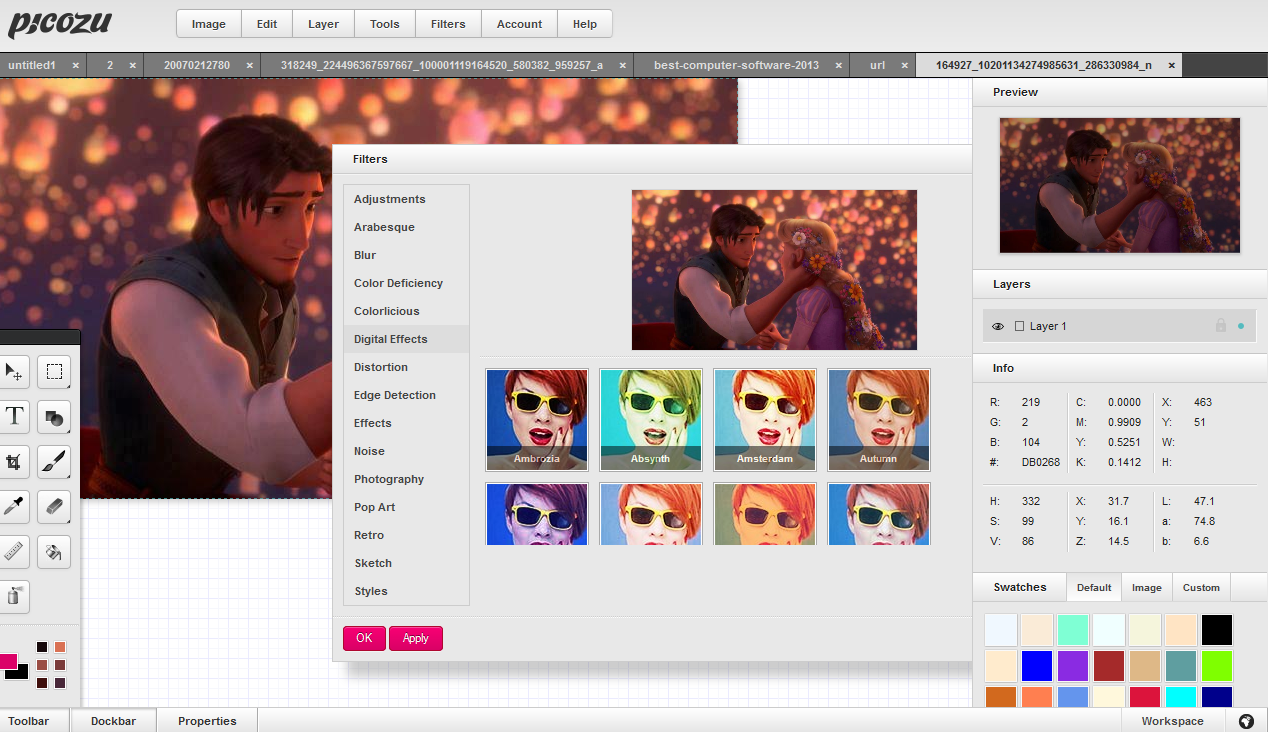
Task: Select the Eyedropper color picker tool
Action: pos(14,507)
